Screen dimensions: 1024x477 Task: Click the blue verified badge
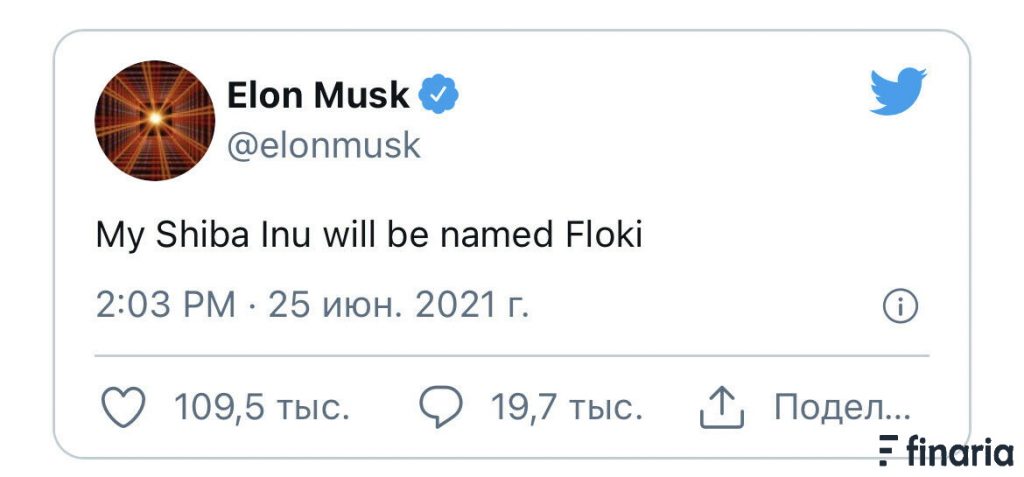pos(438,95)
